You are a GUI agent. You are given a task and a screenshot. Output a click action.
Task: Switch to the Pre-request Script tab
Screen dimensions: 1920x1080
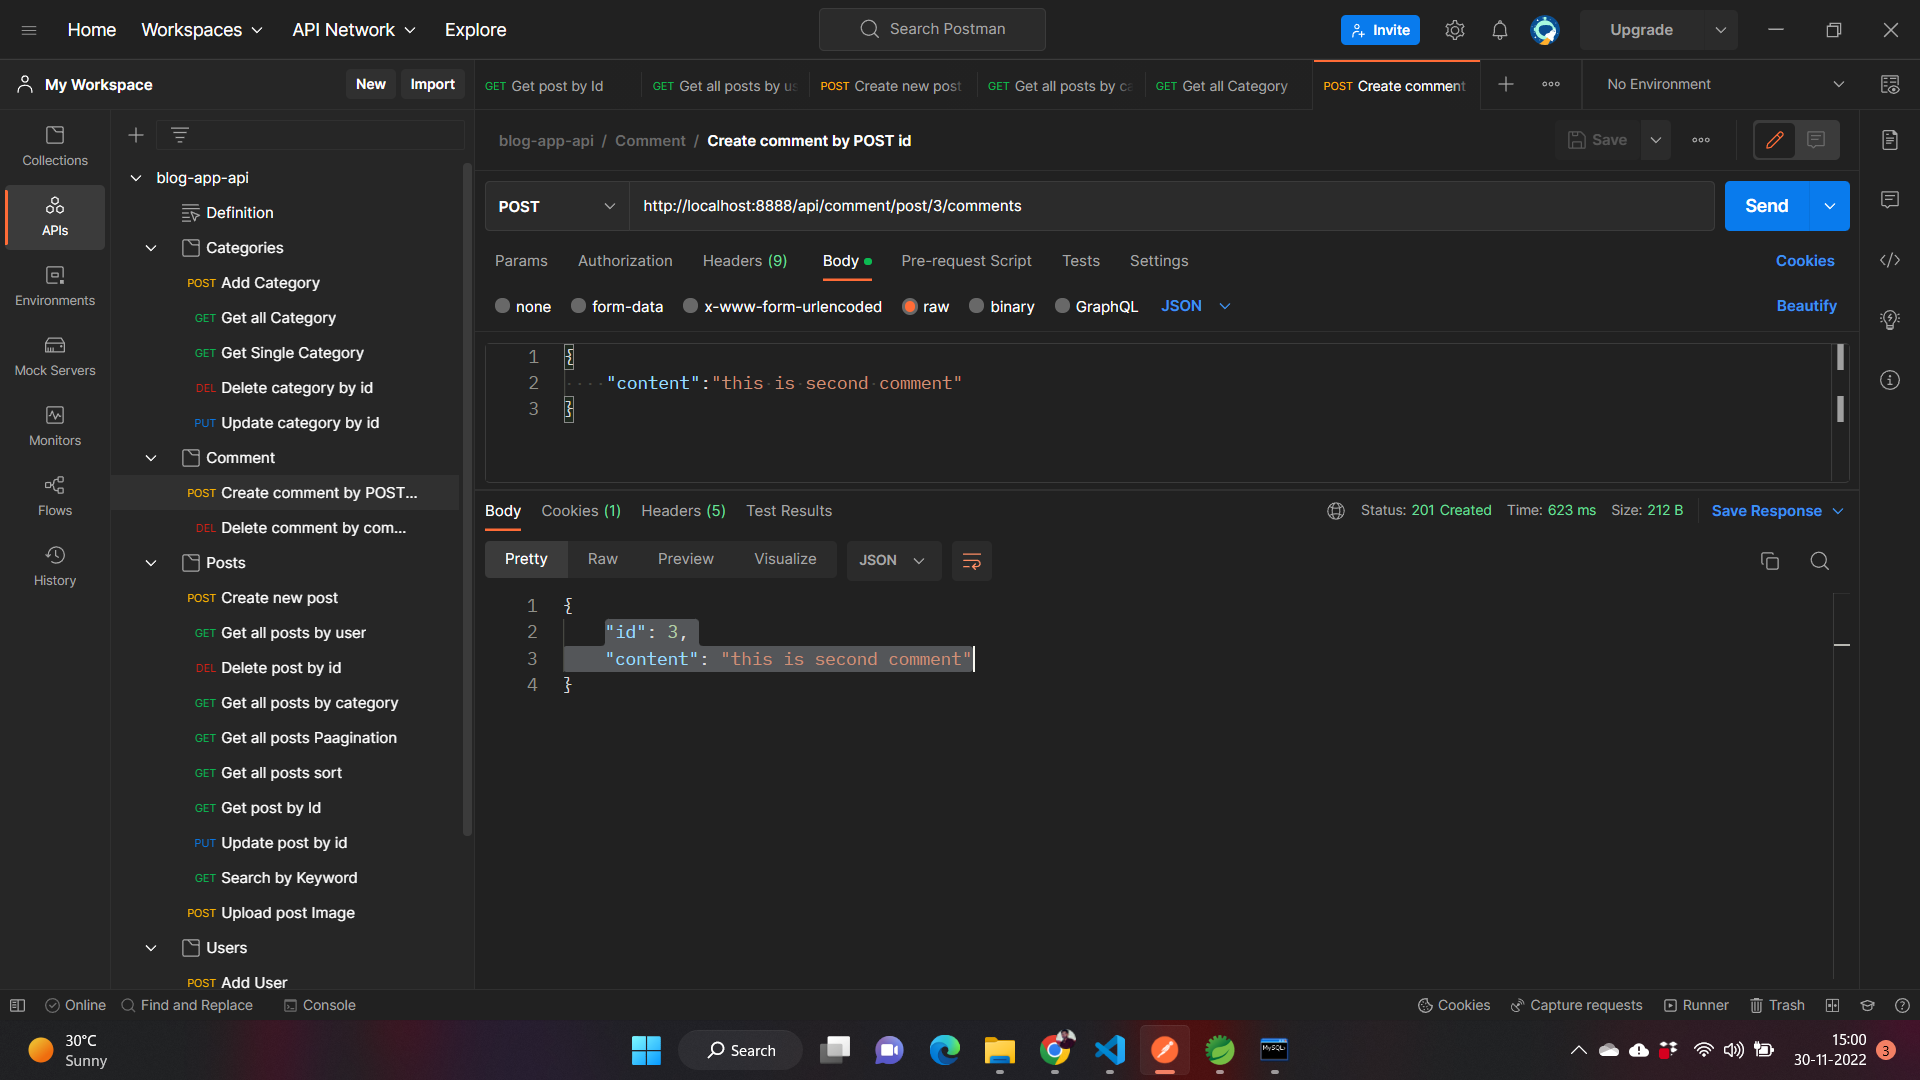[x=965, y=261]
